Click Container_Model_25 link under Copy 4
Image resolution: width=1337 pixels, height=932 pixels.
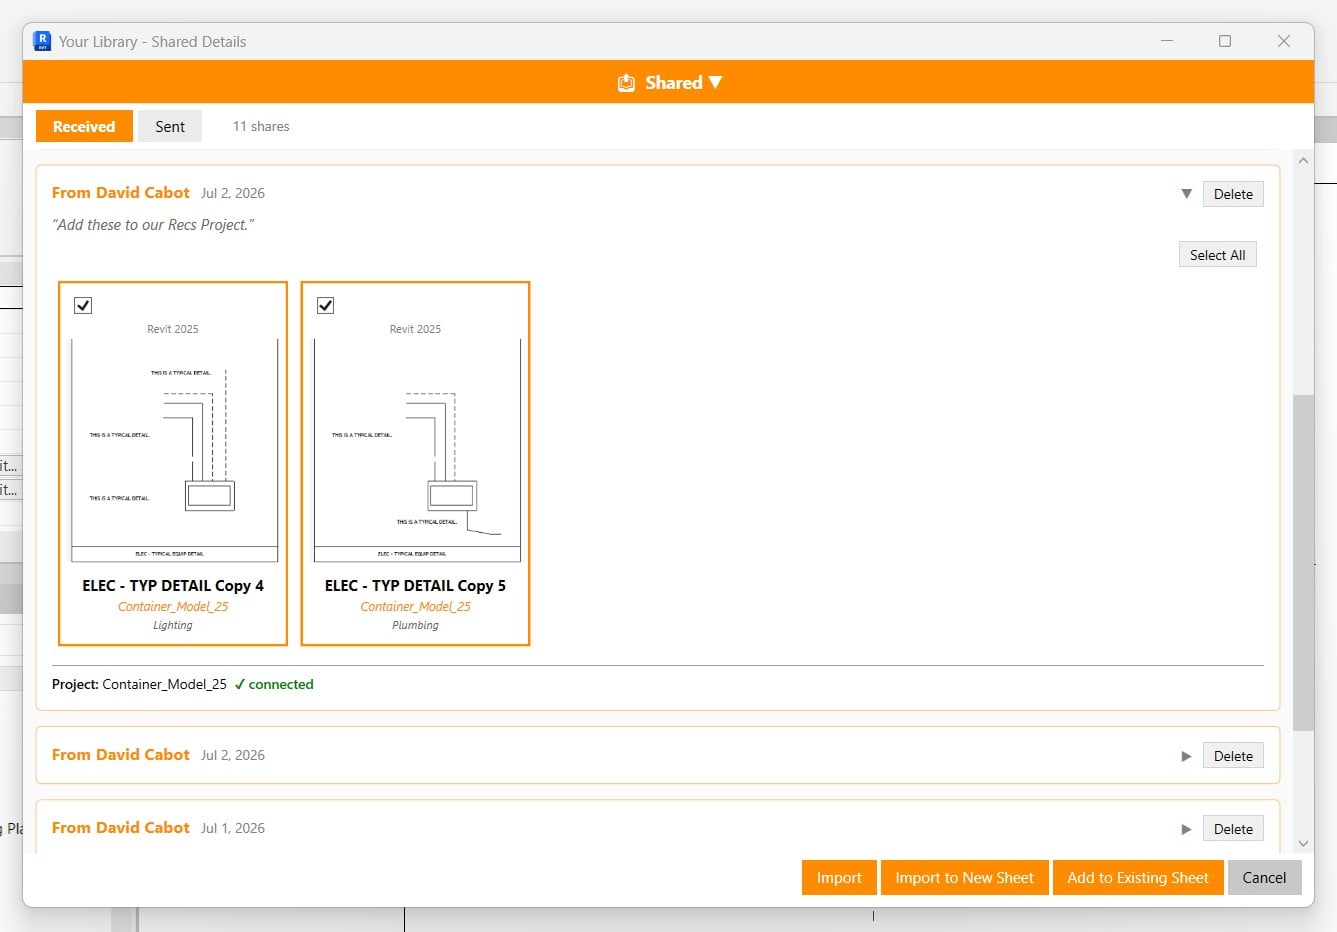click(173, 607)
